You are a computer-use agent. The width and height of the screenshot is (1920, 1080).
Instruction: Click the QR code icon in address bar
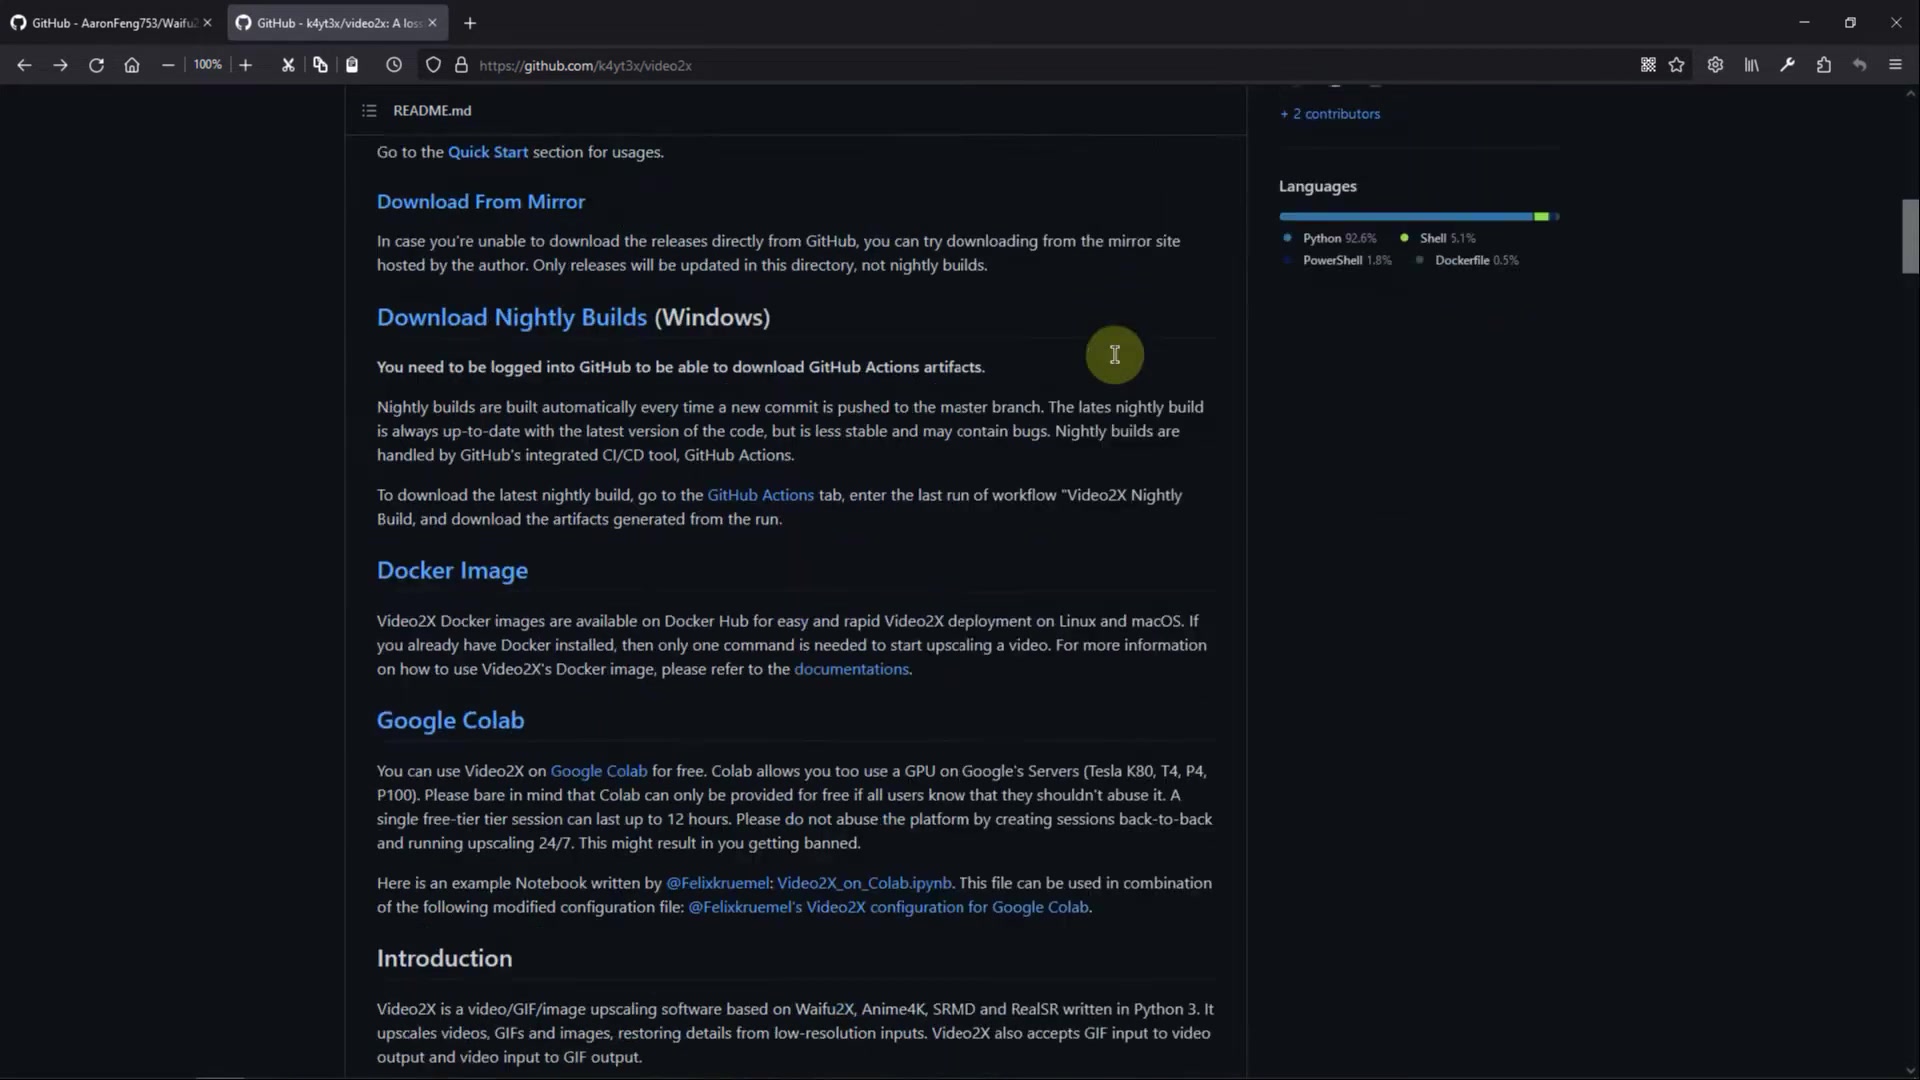point(1648,65)
